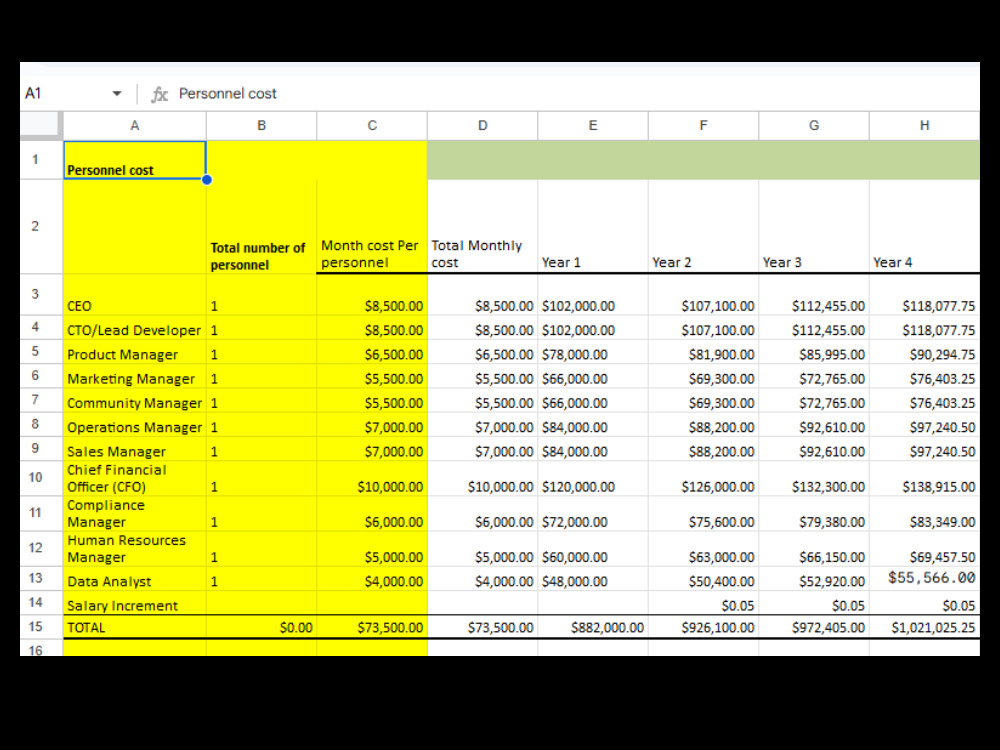Click the 'Year 1' header cell
The width and height of the screenshot is (1000, 750).
click(x=593, y=227)
